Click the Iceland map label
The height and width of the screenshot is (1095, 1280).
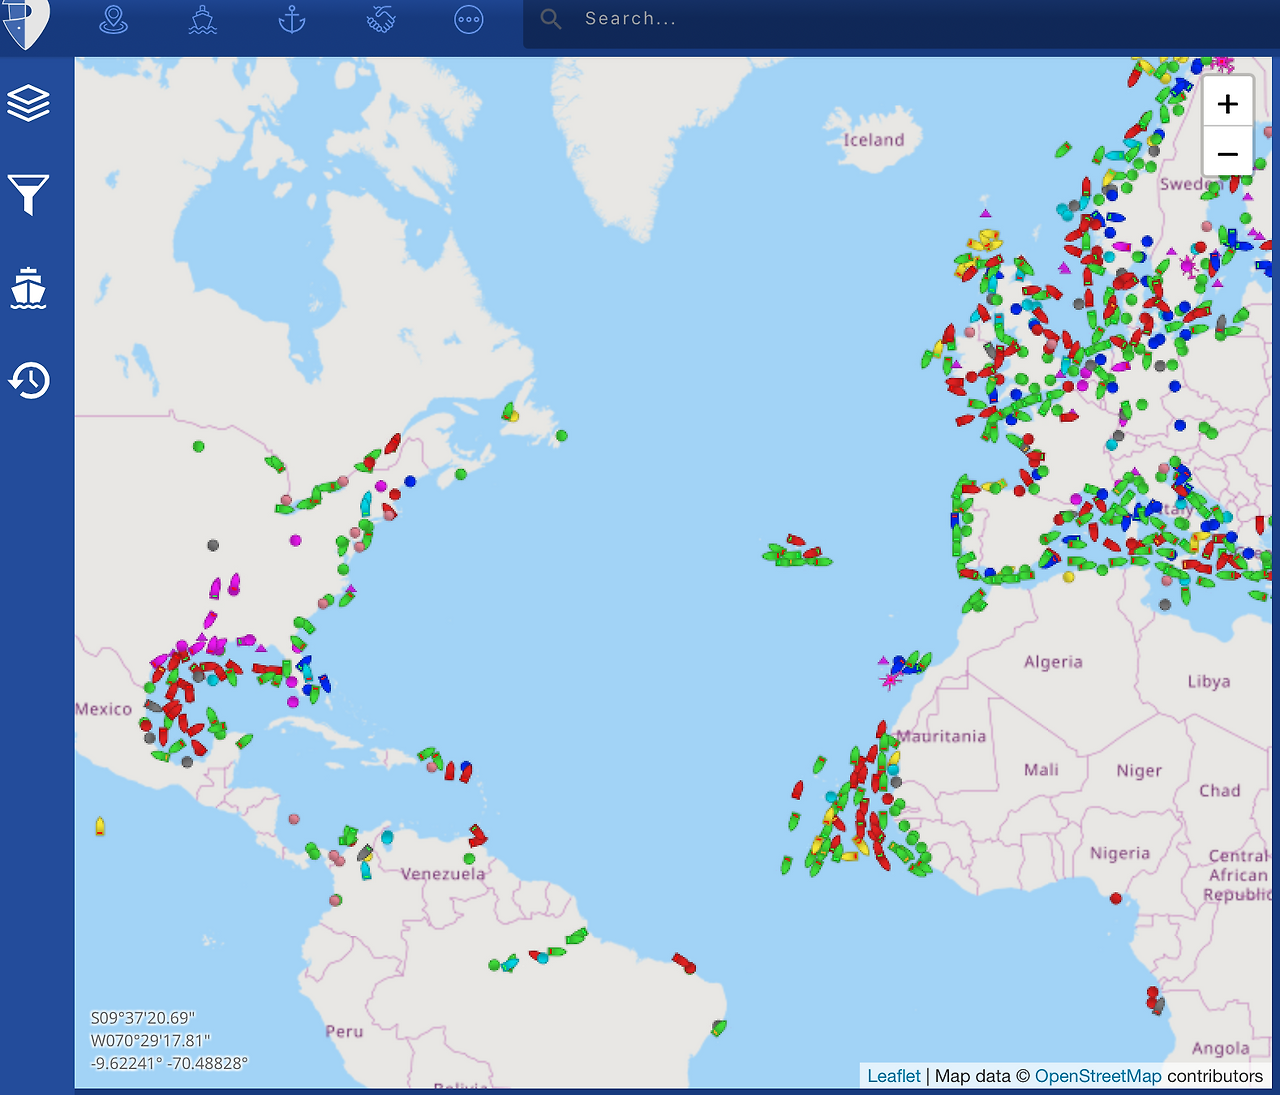pos(873,140)
